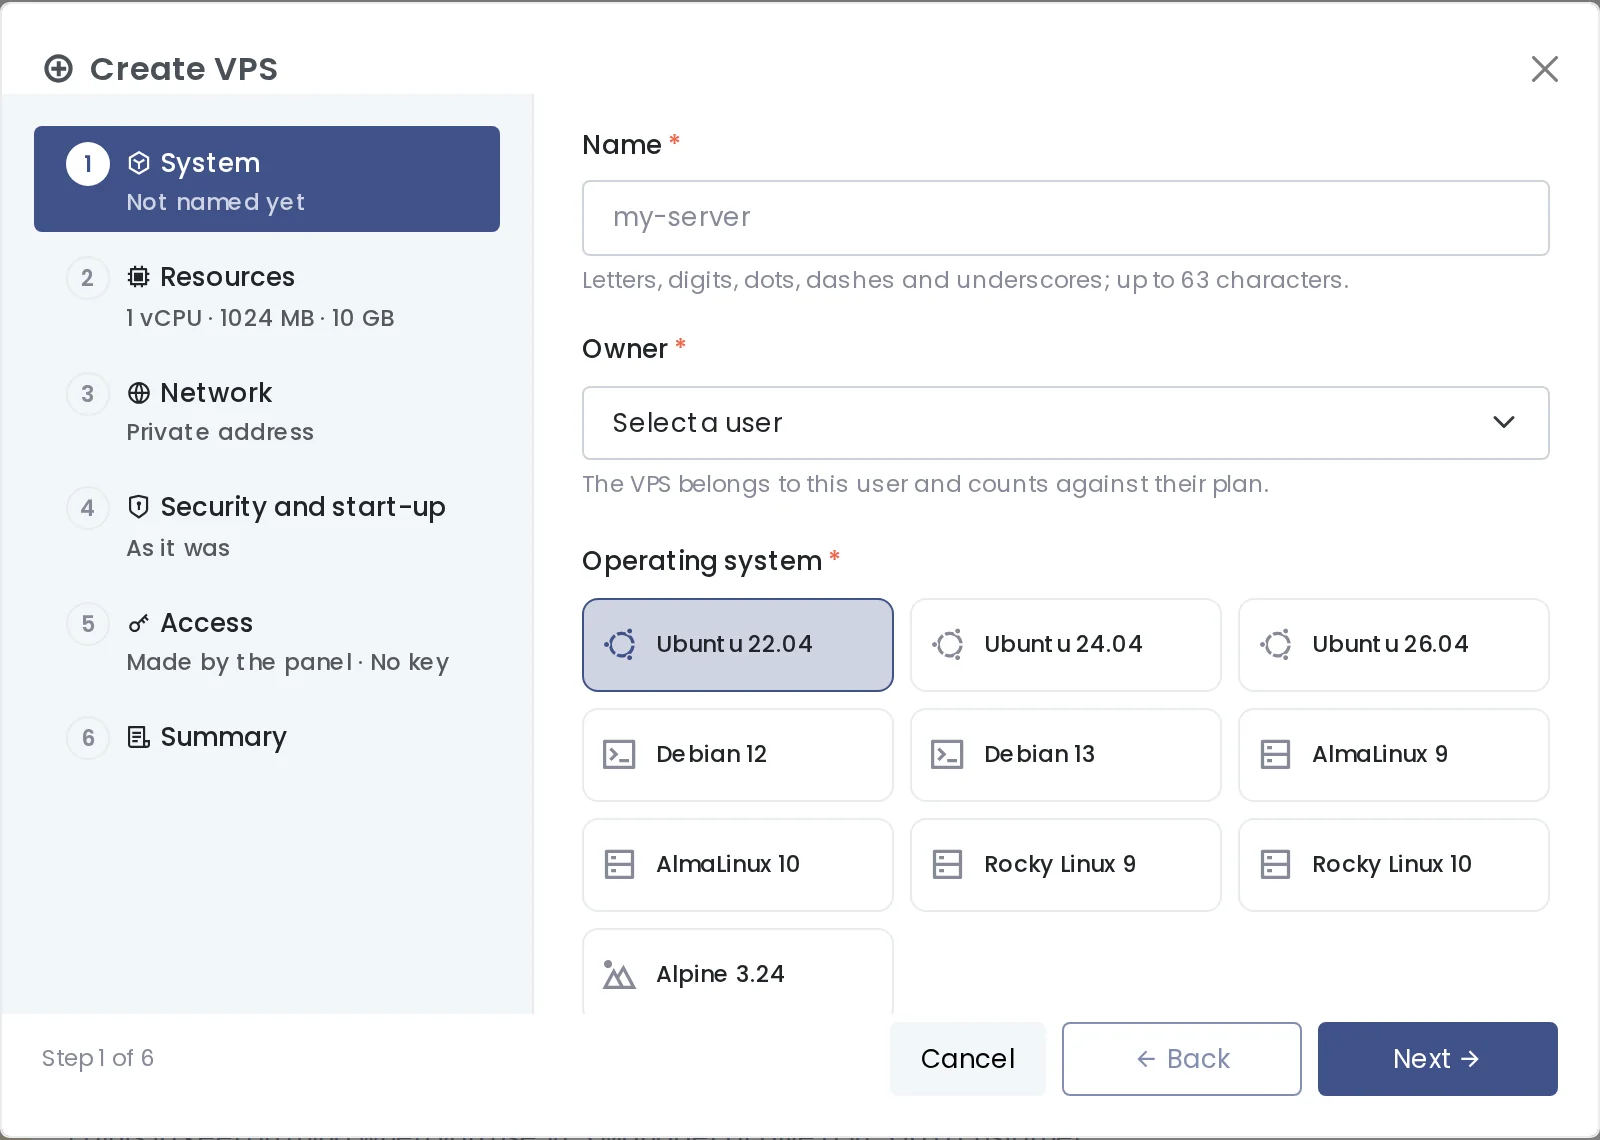Select Rocky Linux 10 operating system
Image resolution: width=1600 pixels, height=1140 pixels.
coord(1394,865)
